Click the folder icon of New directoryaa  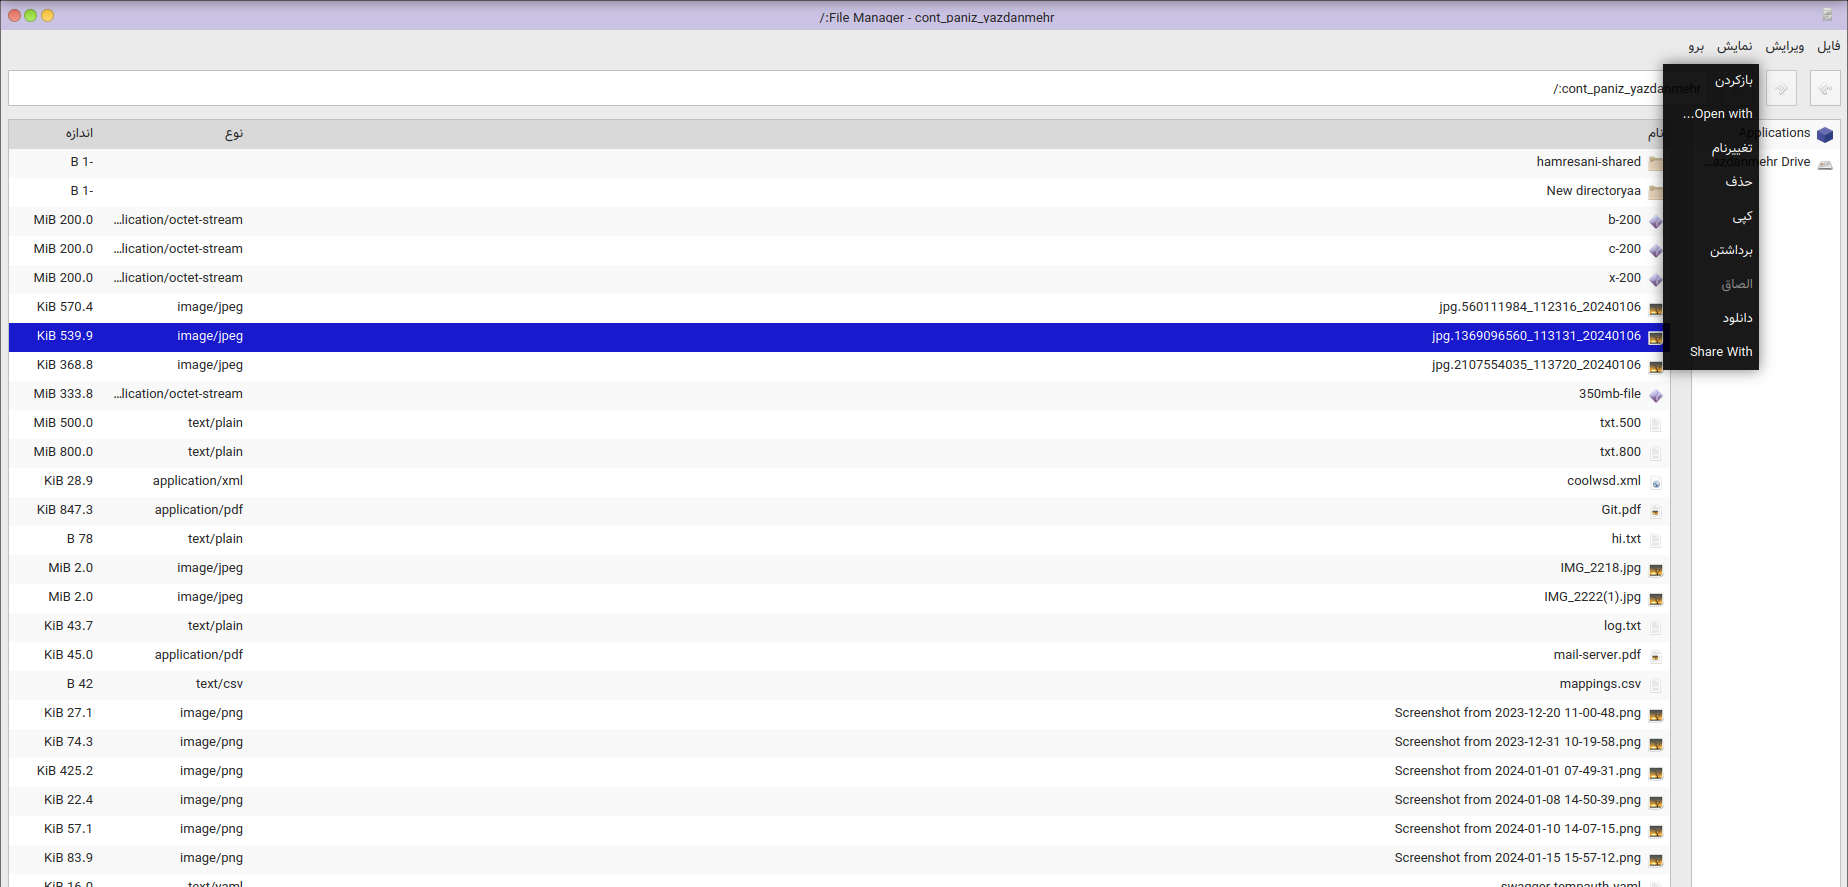pos(1656,192)
